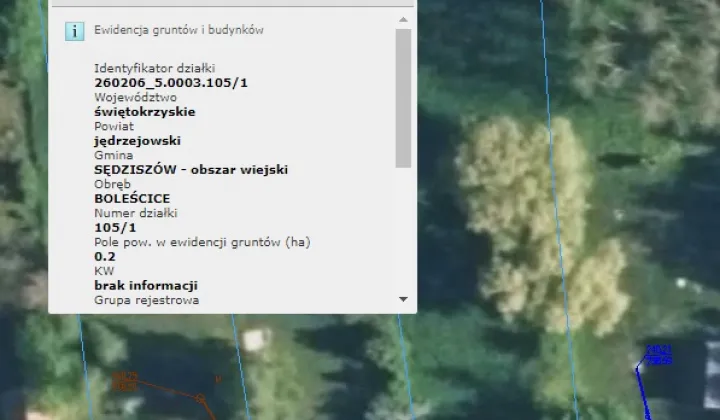Select parcel number value '105/1'
The height and width of the screenshot is (420, 720).
coord(115,227)
